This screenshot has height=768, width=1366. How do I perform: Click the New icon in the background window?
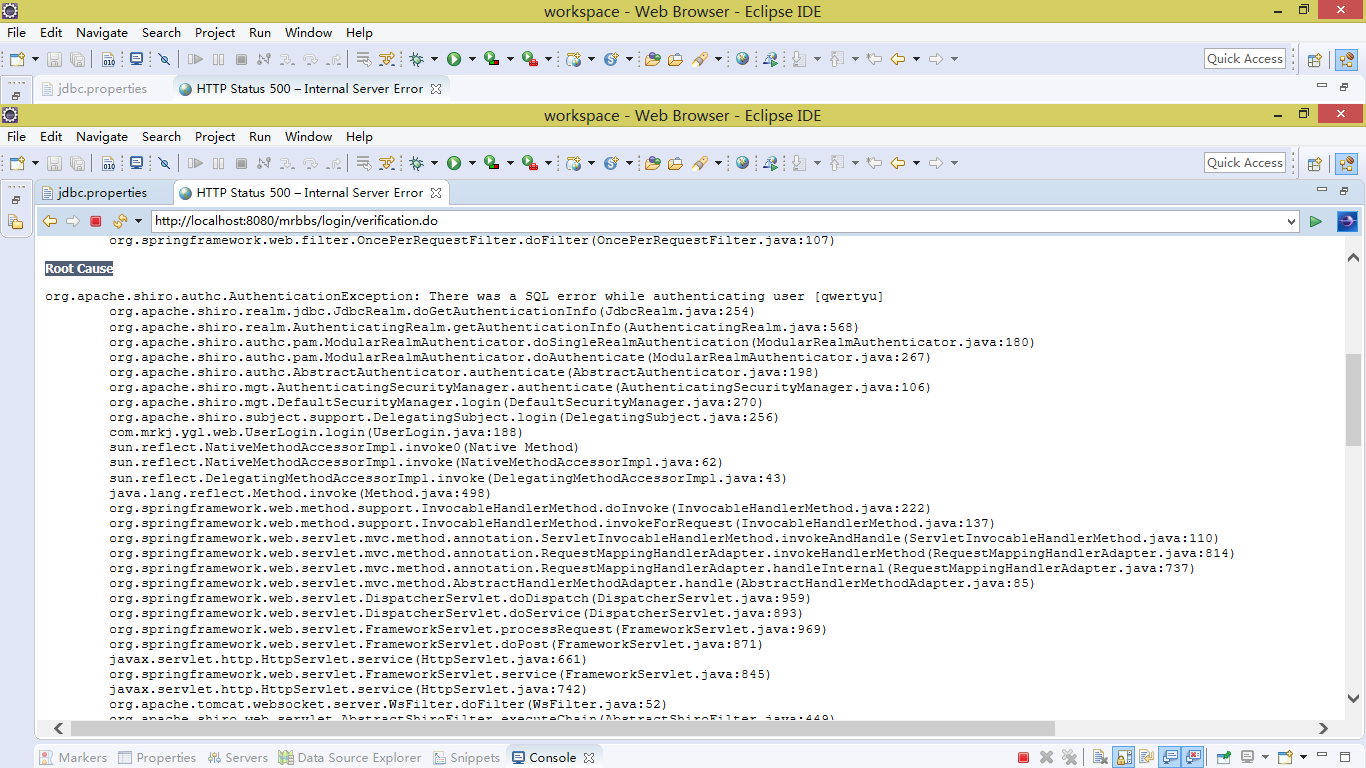(17, 59)
